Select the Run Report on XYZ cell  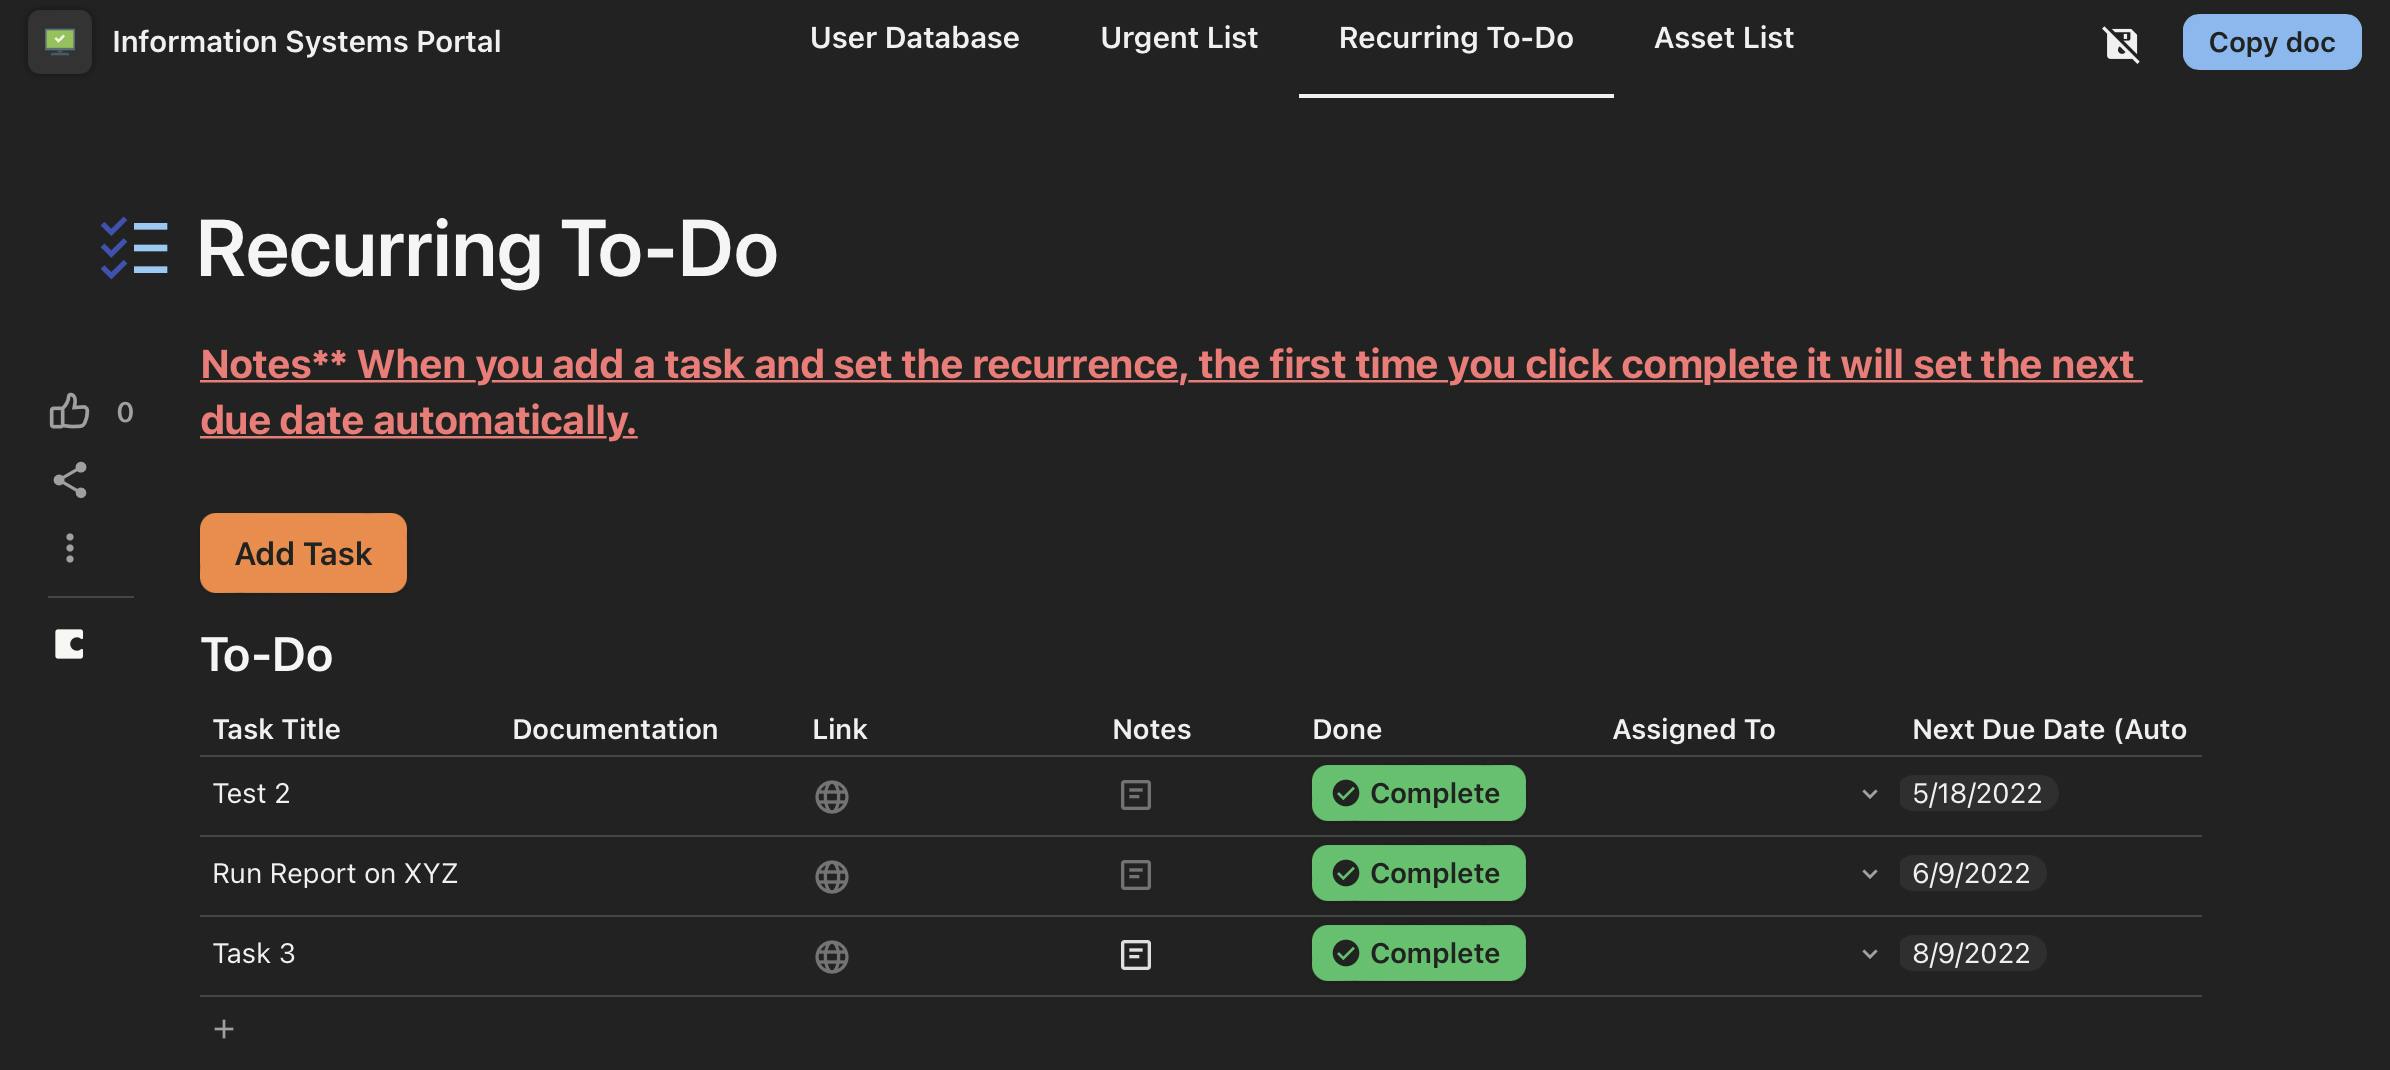point(350,874)
